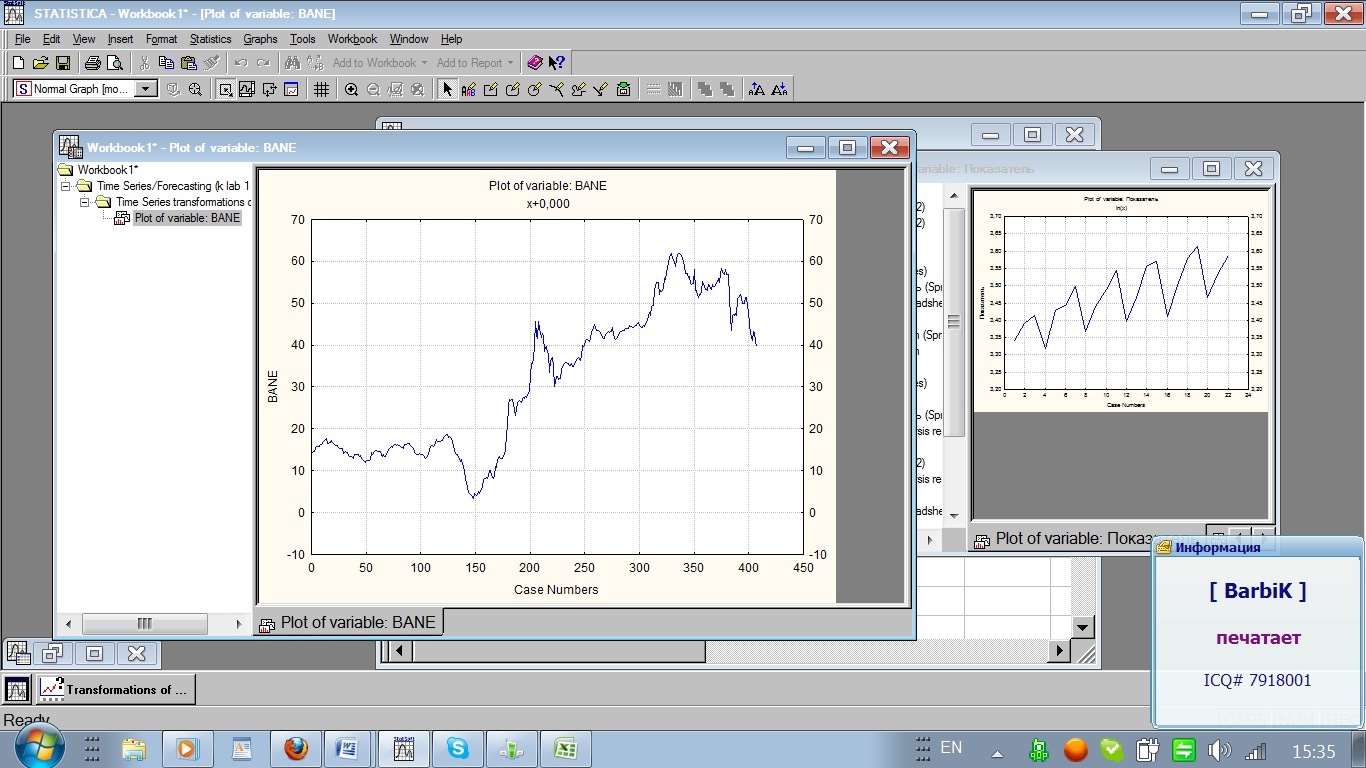Click the binoculars Find icon
This screenshot has height=768, width=1366.
click(x=293, y=63)
